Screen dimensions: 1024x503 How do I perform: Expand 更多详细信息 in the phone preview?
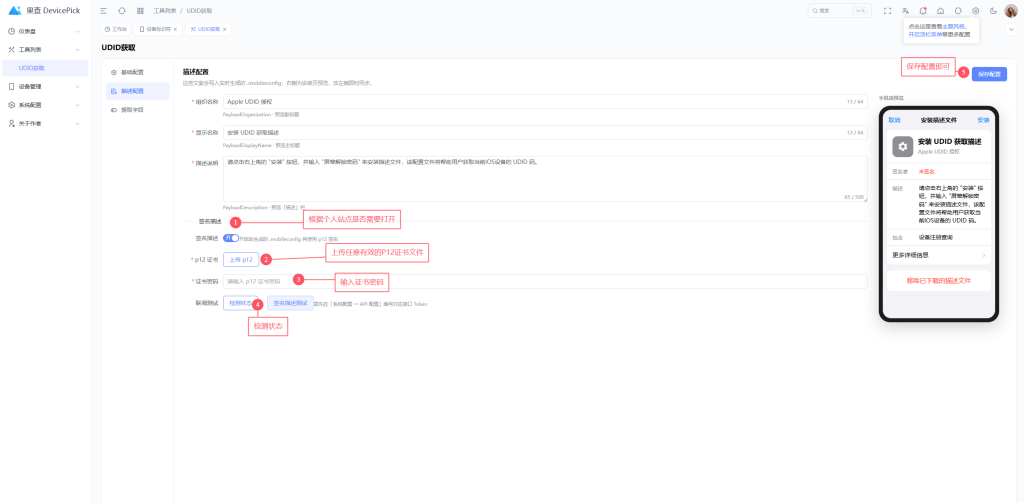tap(938, 255)
